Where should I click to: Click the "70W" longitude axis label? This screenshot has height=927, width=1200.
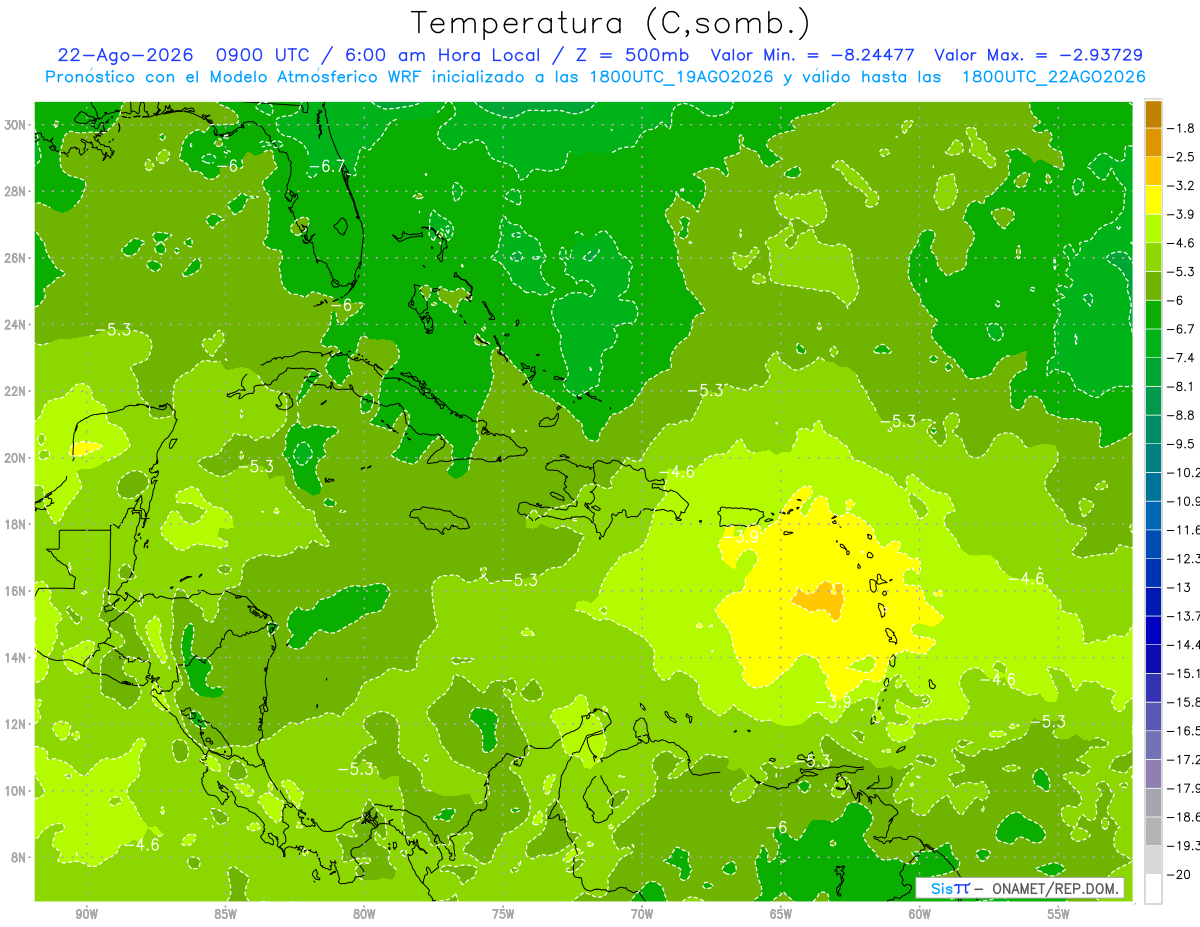coord(642,914)
